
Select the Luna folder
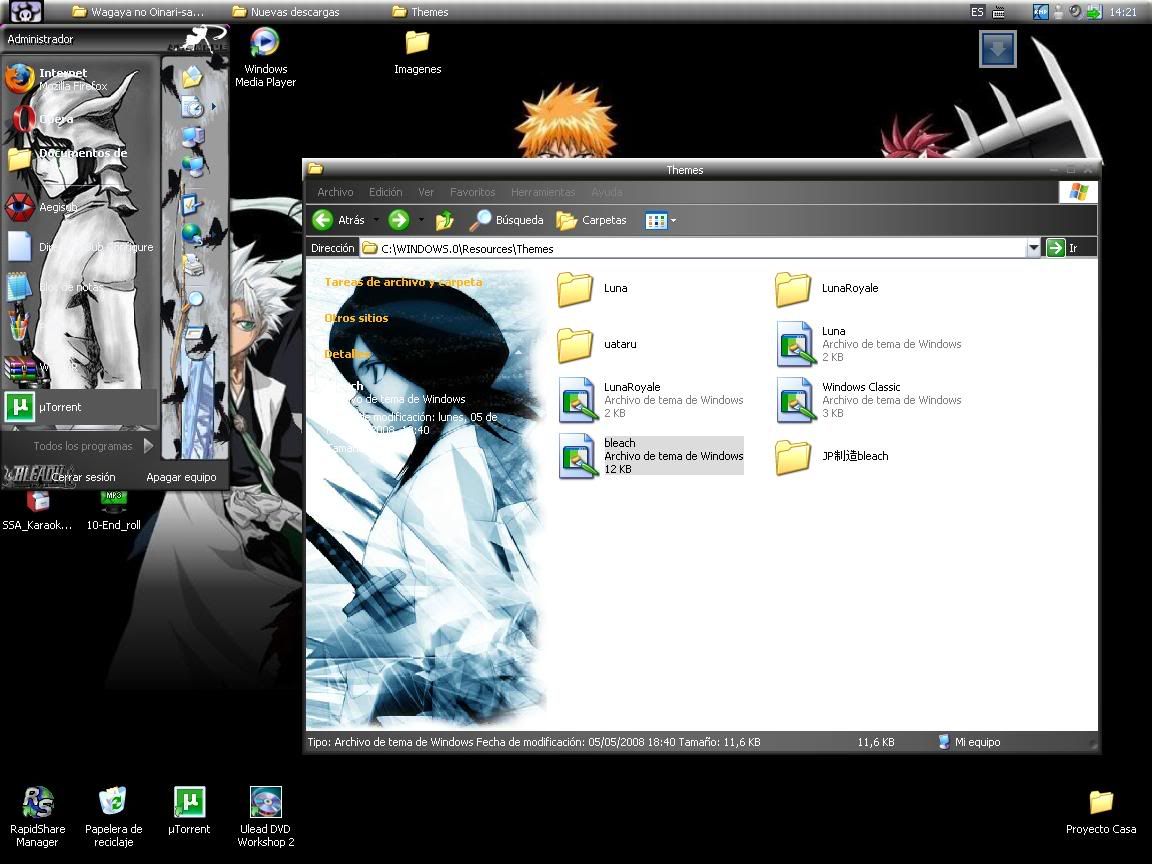tap(593, 289)
